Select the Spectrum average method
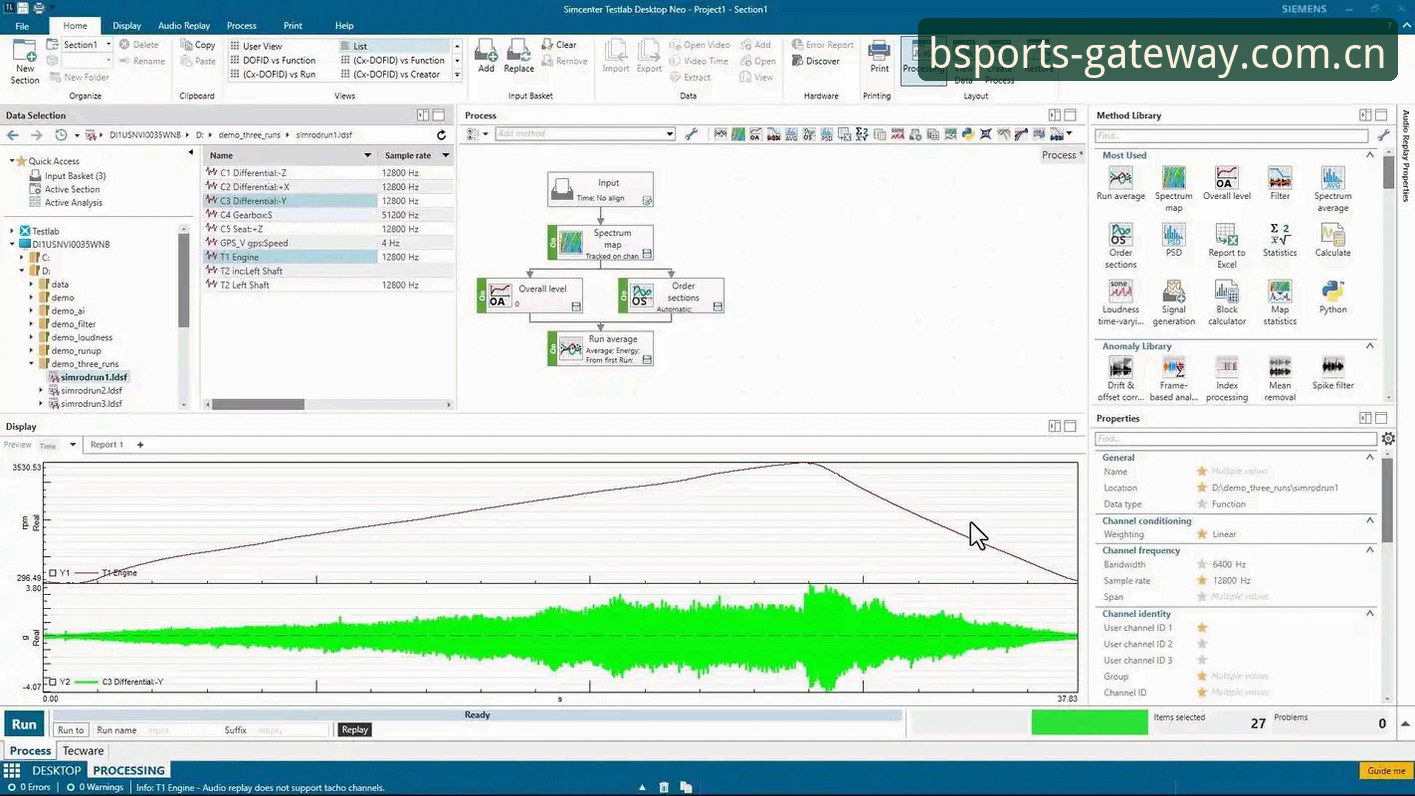Viewport: 1415px width, 796px height. click(x=1332, y=179)
